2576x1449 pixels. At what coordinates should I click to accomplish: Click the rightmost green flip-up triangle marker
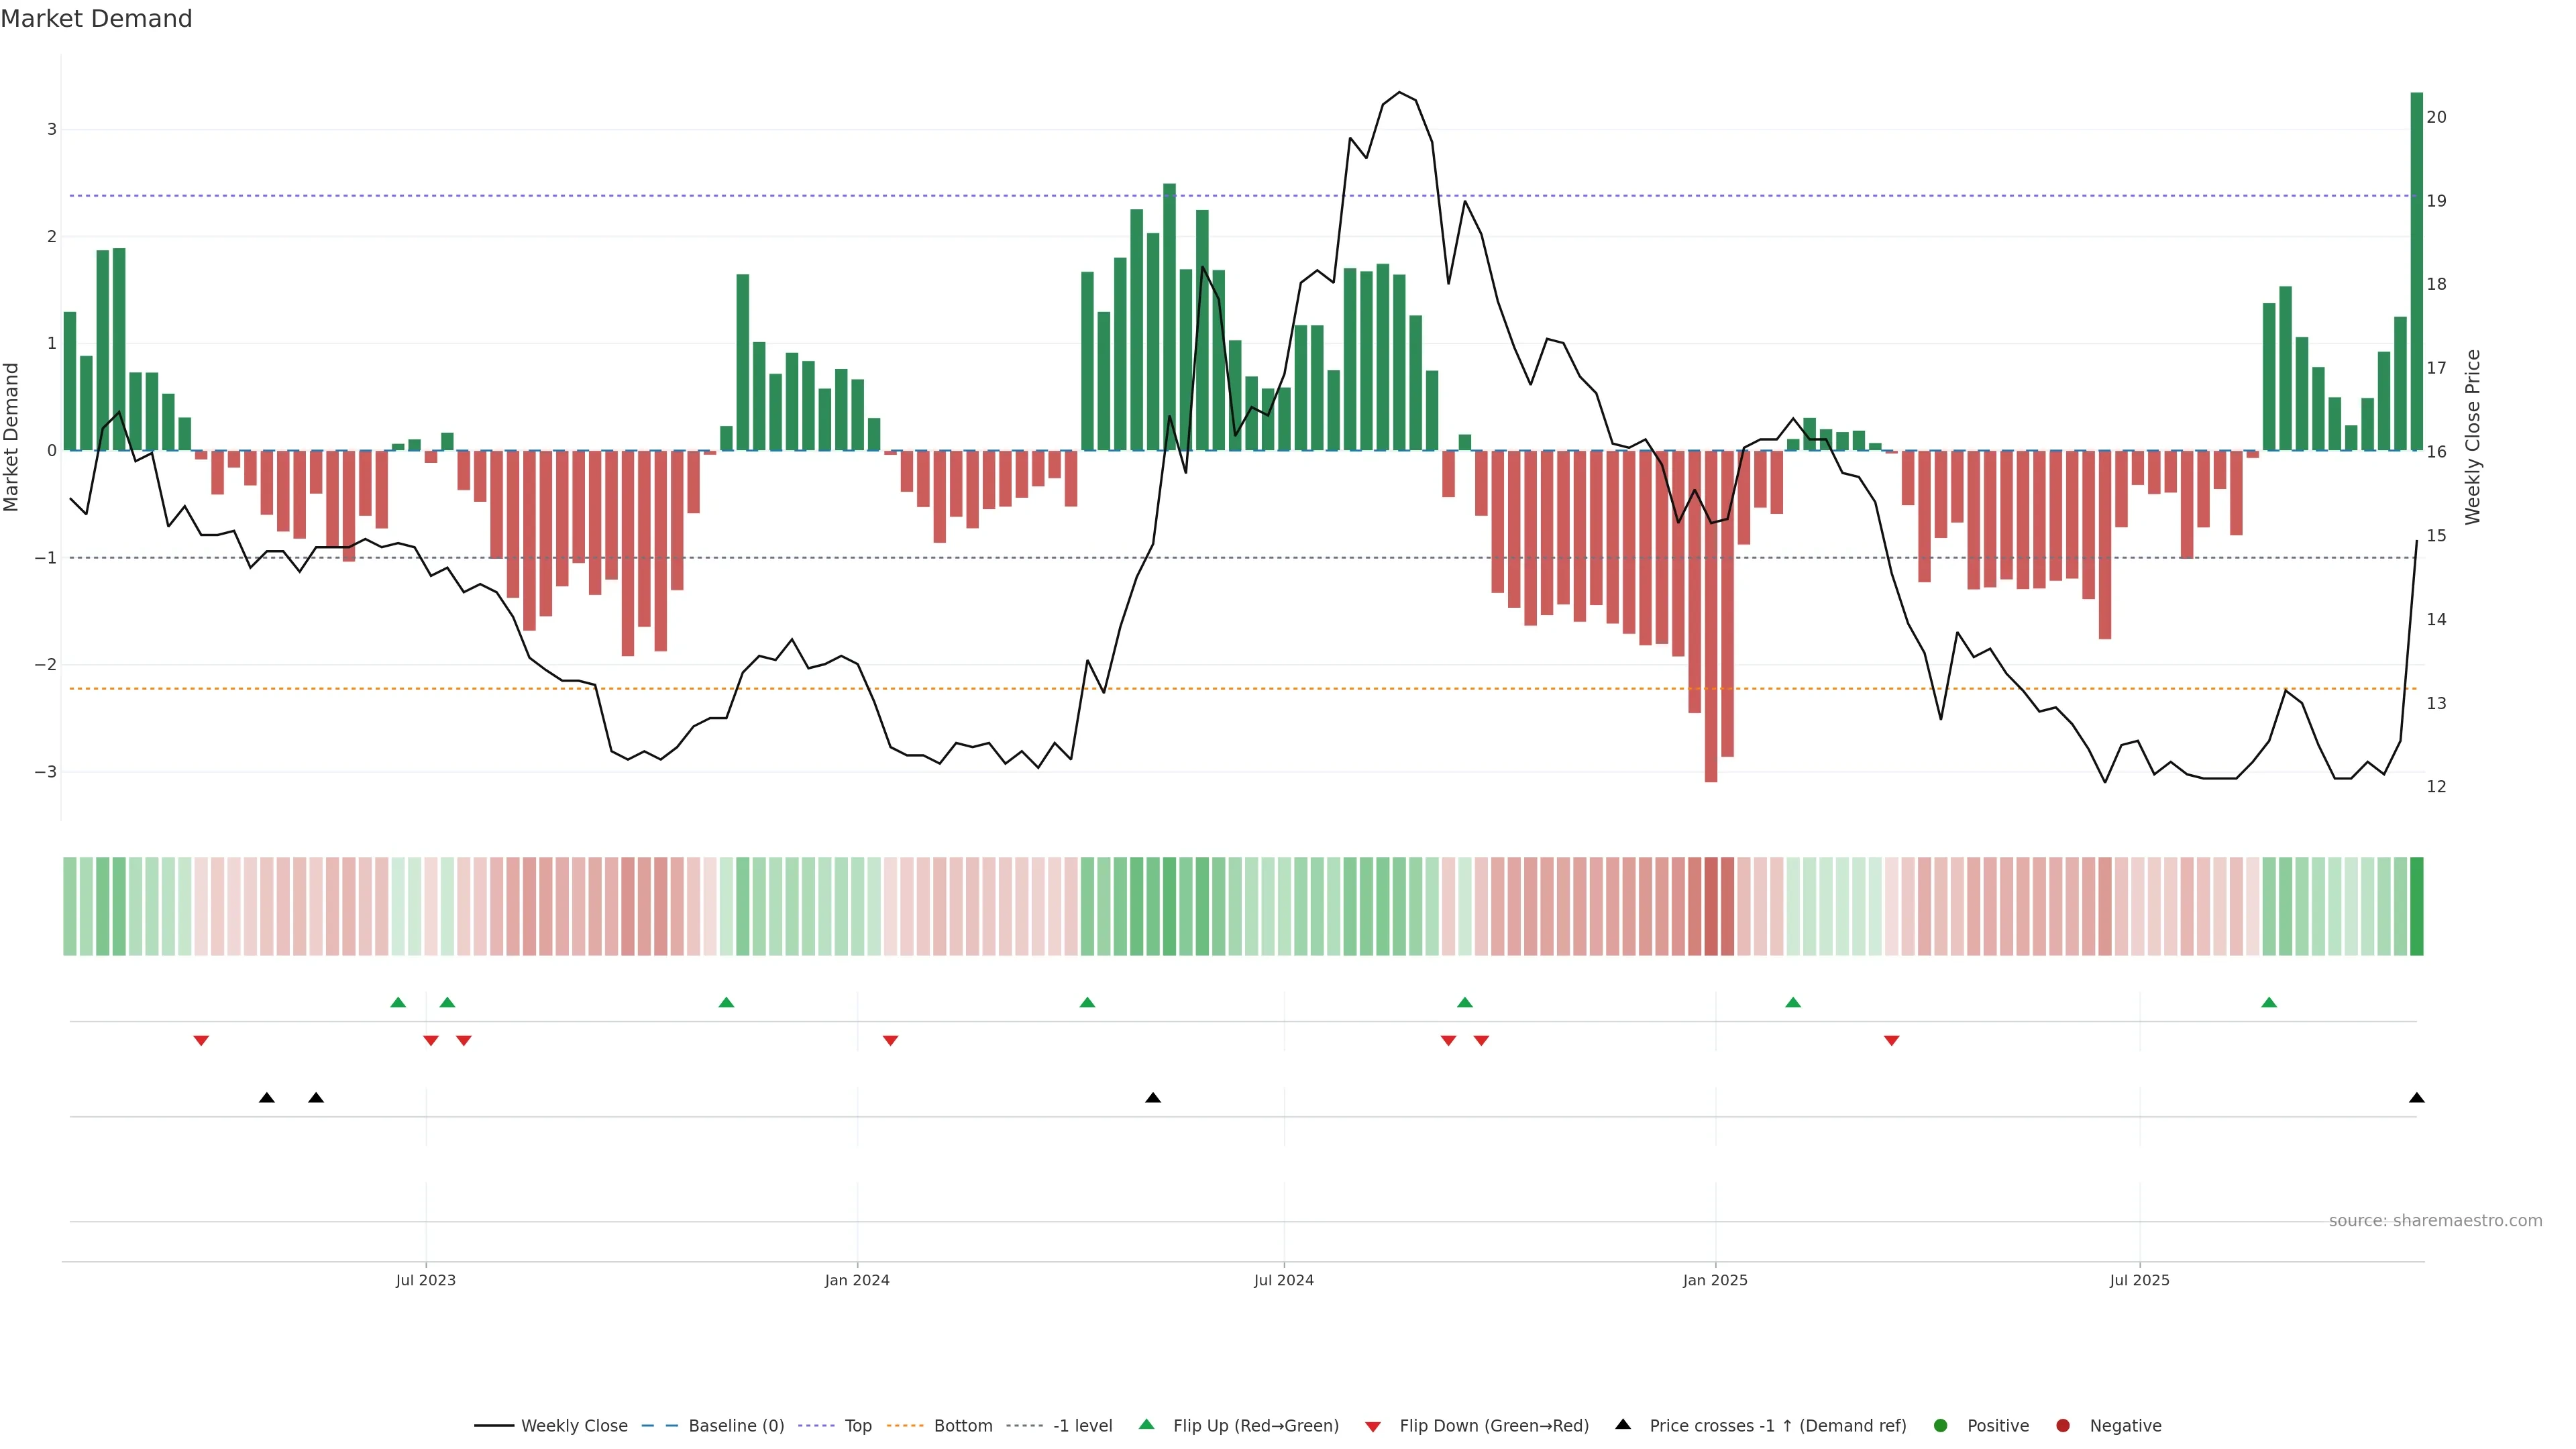click(x=2269, y=1002)
